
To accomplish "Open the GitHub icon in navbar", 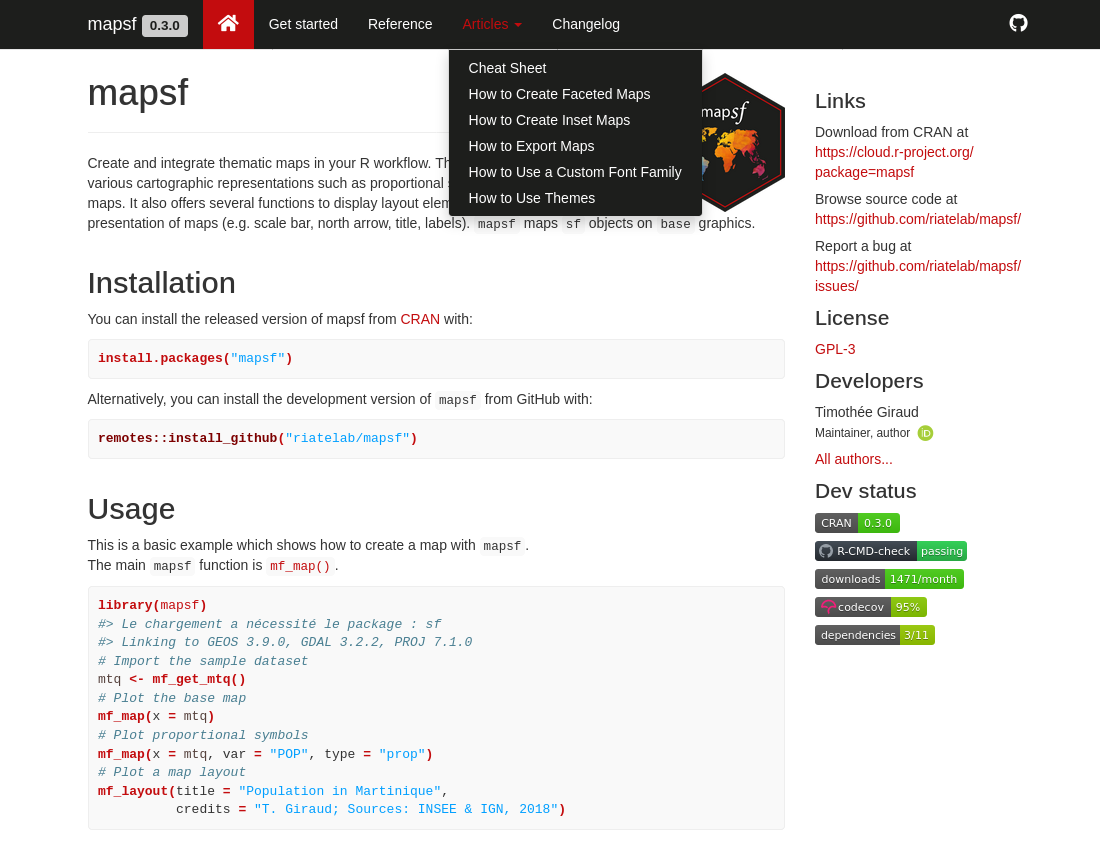I will tap(1018, 23).
